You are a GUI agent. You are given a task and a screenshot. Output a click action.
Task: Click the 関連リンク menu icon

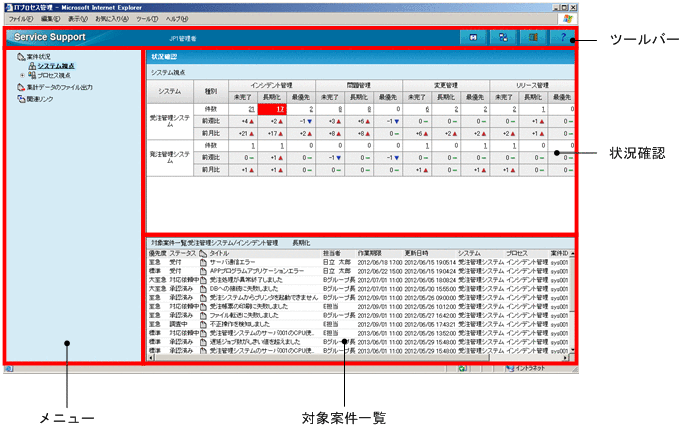21,98
